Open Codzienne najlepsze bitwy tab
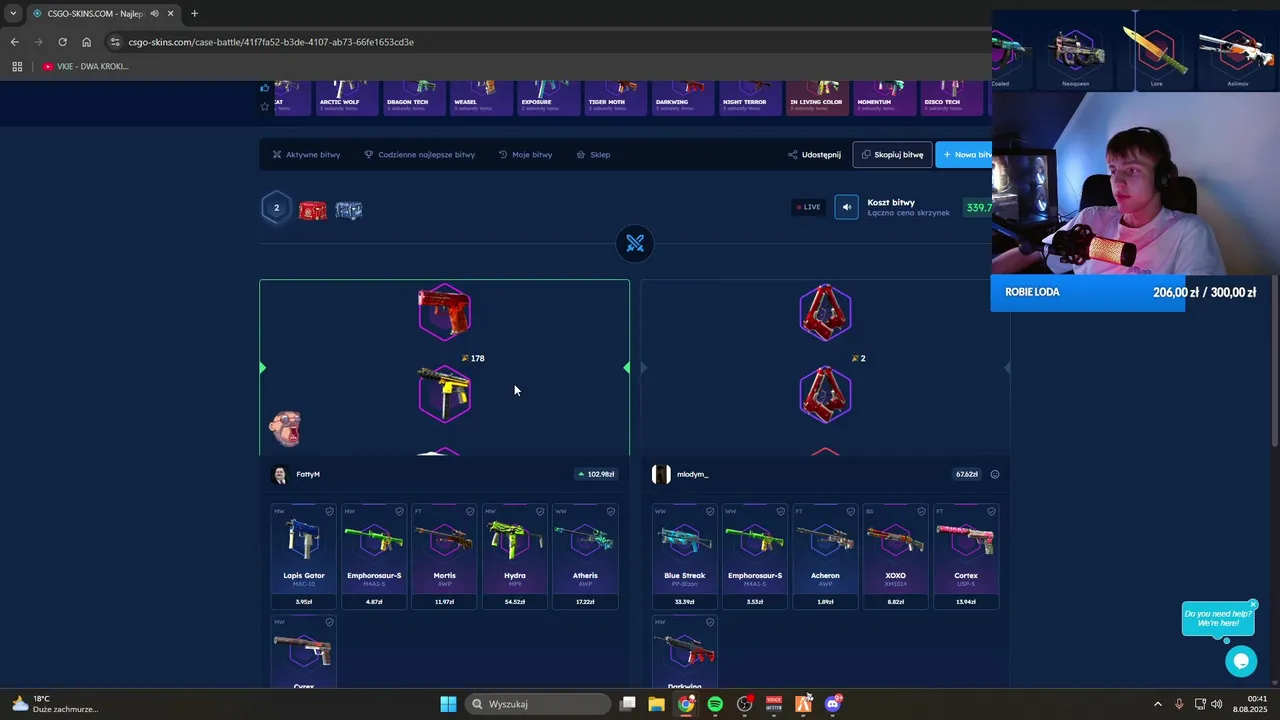This screenshot has height=720, width=1280. click(x=420, y=155)
